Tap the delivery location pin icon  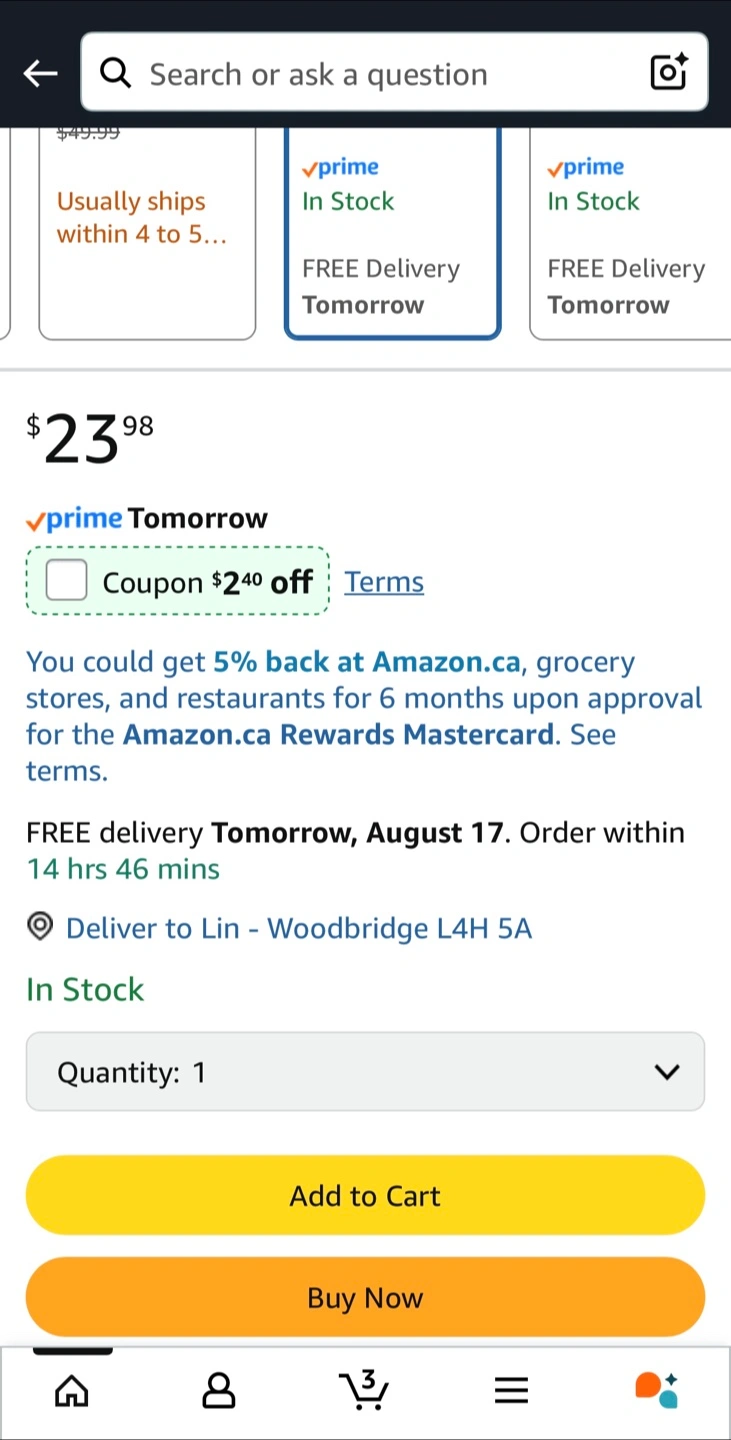pyautogui.click(x=40, y=928)
